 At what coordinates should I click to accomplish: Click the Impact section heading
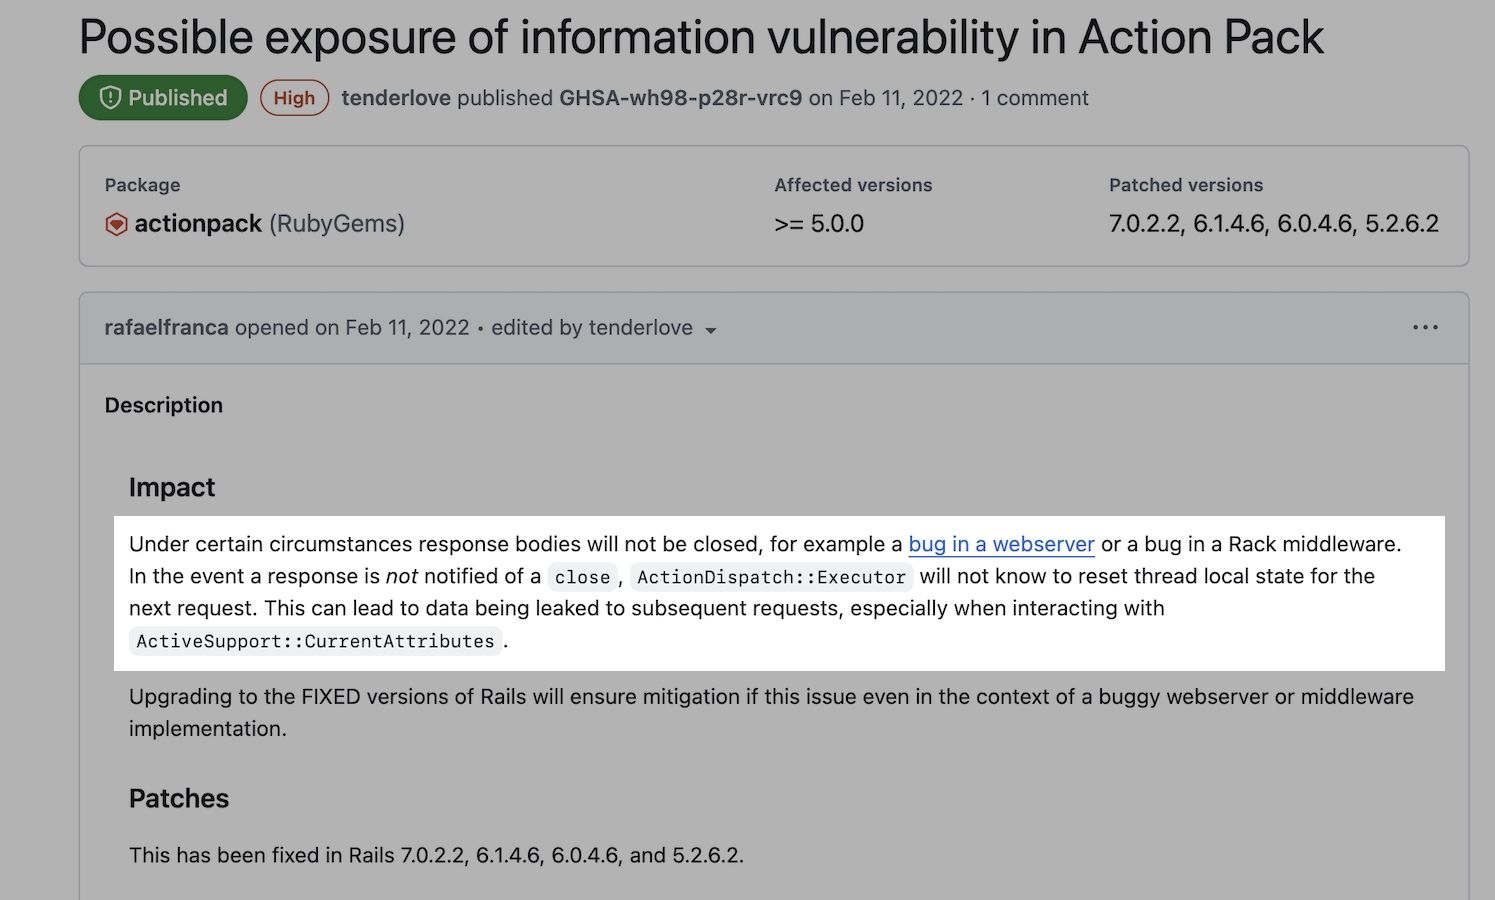[172, 487]
